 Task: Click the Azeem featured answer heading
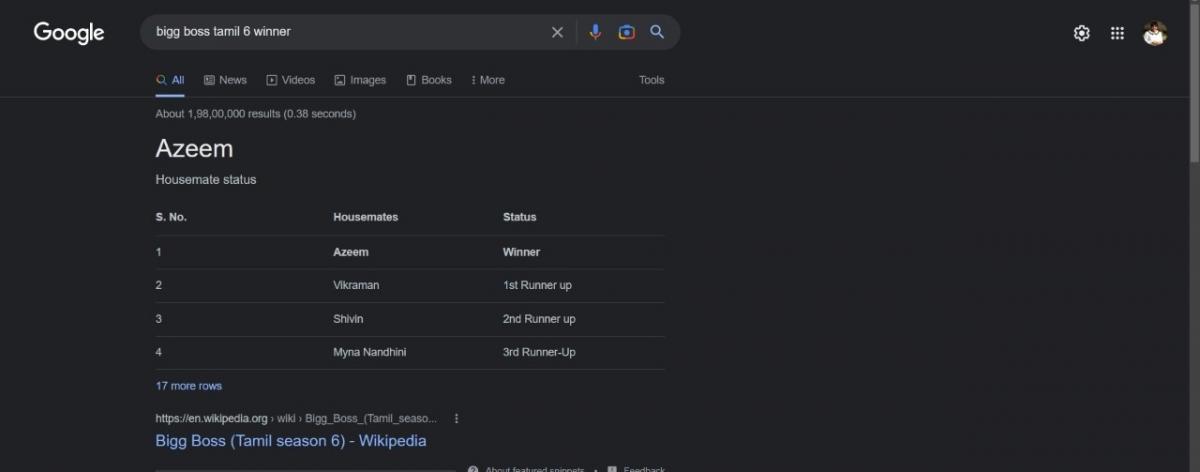(194, 149)
